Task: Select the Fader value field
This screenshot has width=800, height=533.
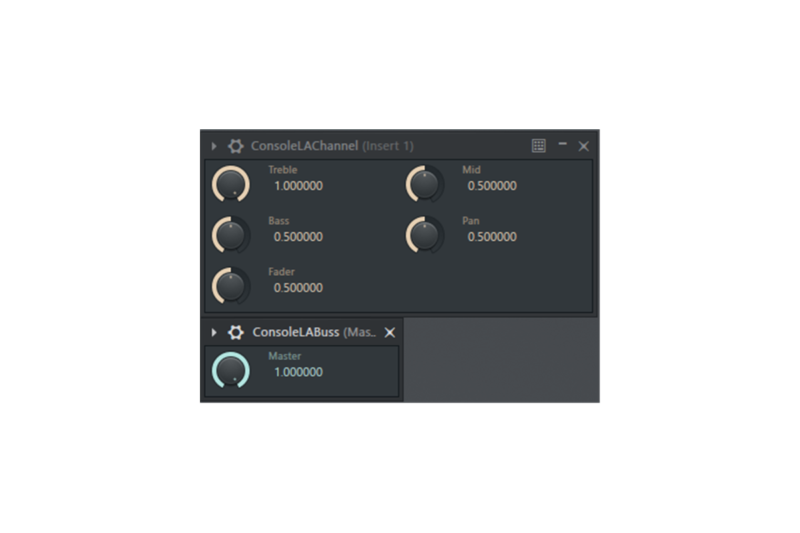Action: click(298, 288)
